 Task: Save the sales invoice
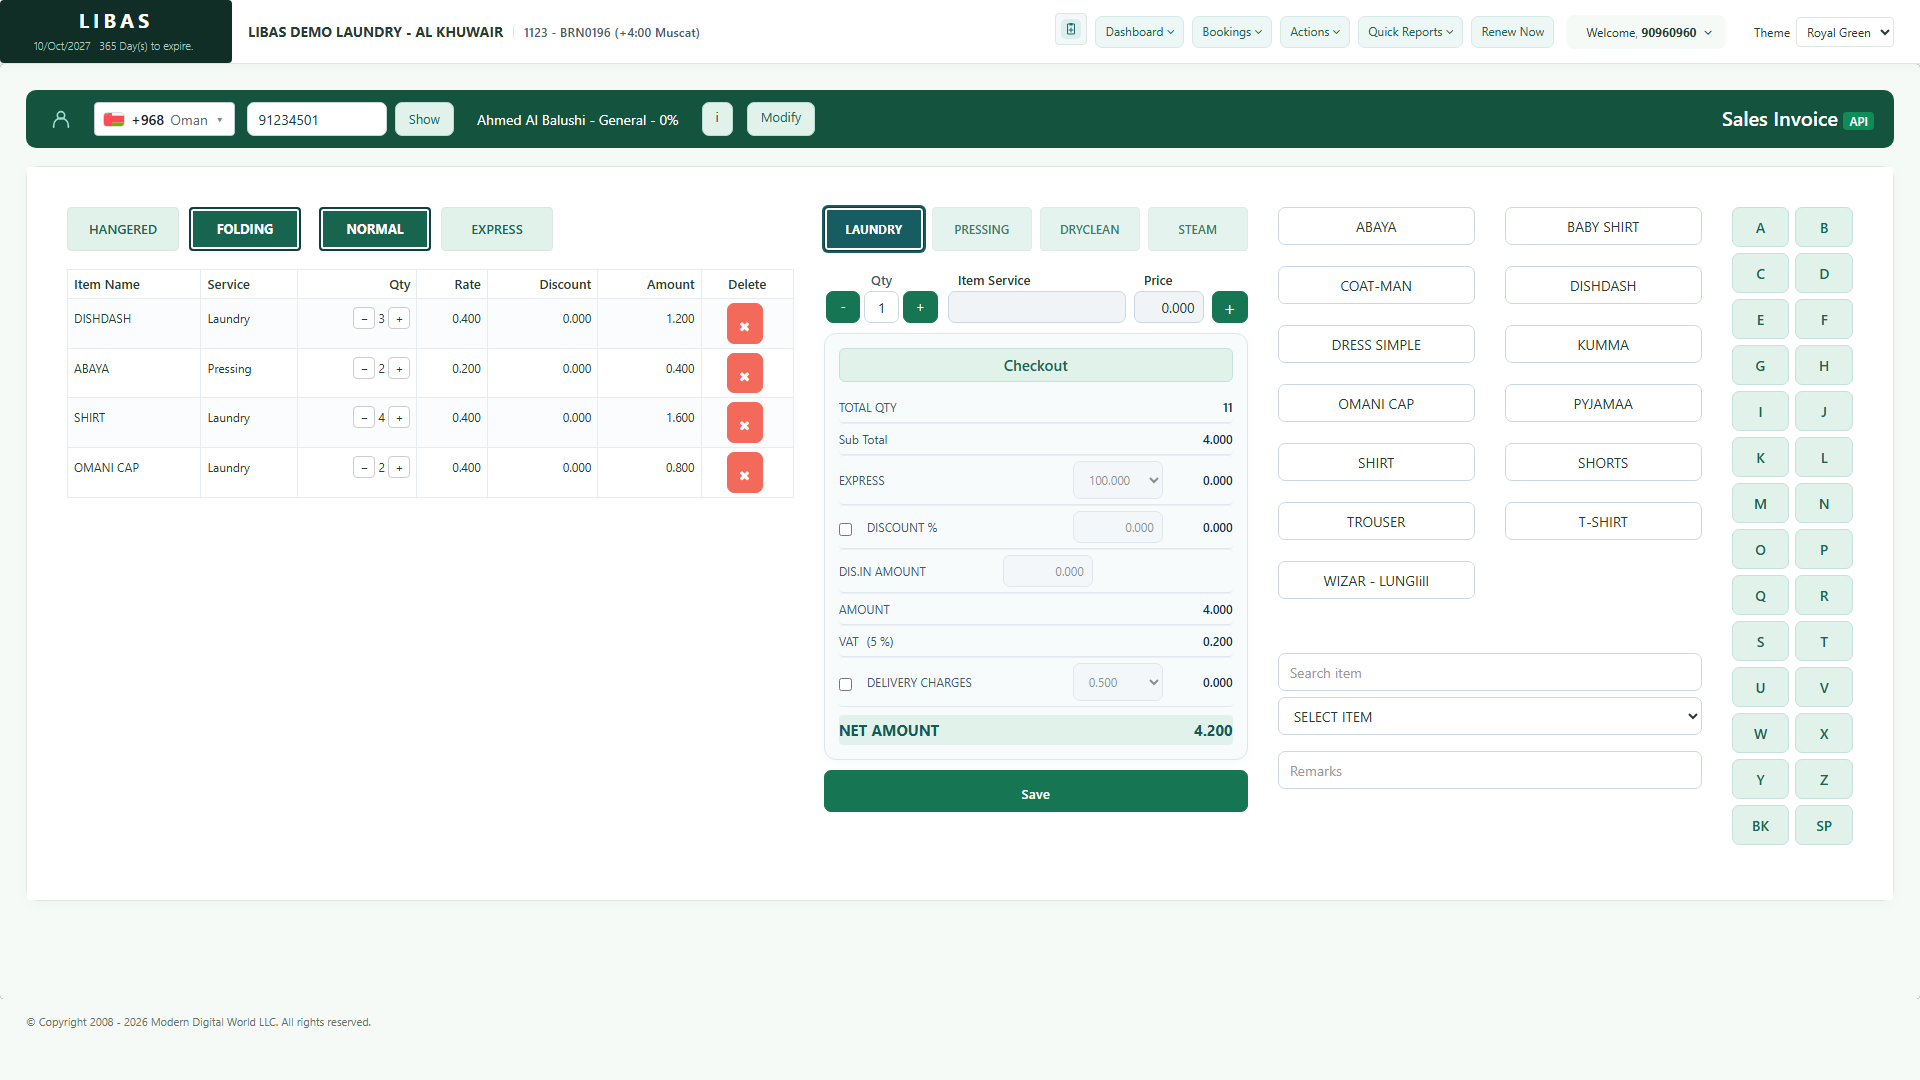click(x=1035, y=792)
